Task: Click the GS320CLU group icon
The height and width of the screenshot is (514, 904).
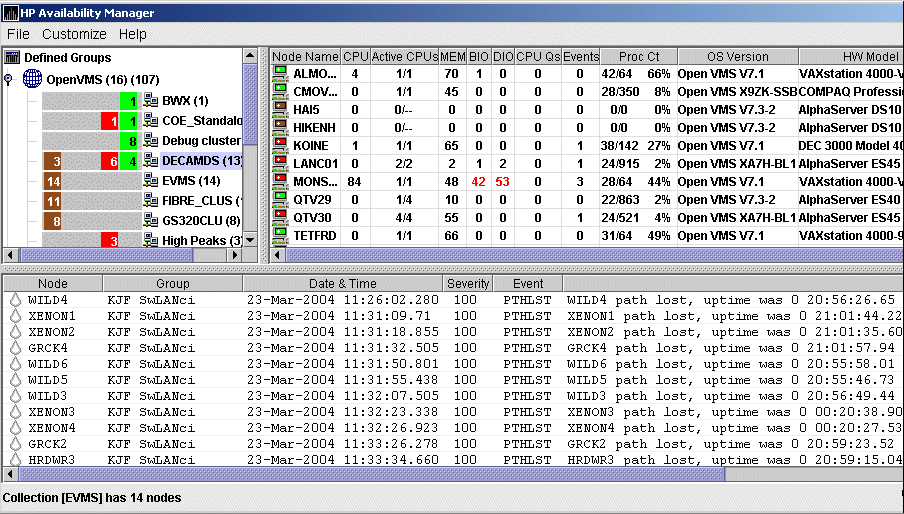Action: pos(150,221)
